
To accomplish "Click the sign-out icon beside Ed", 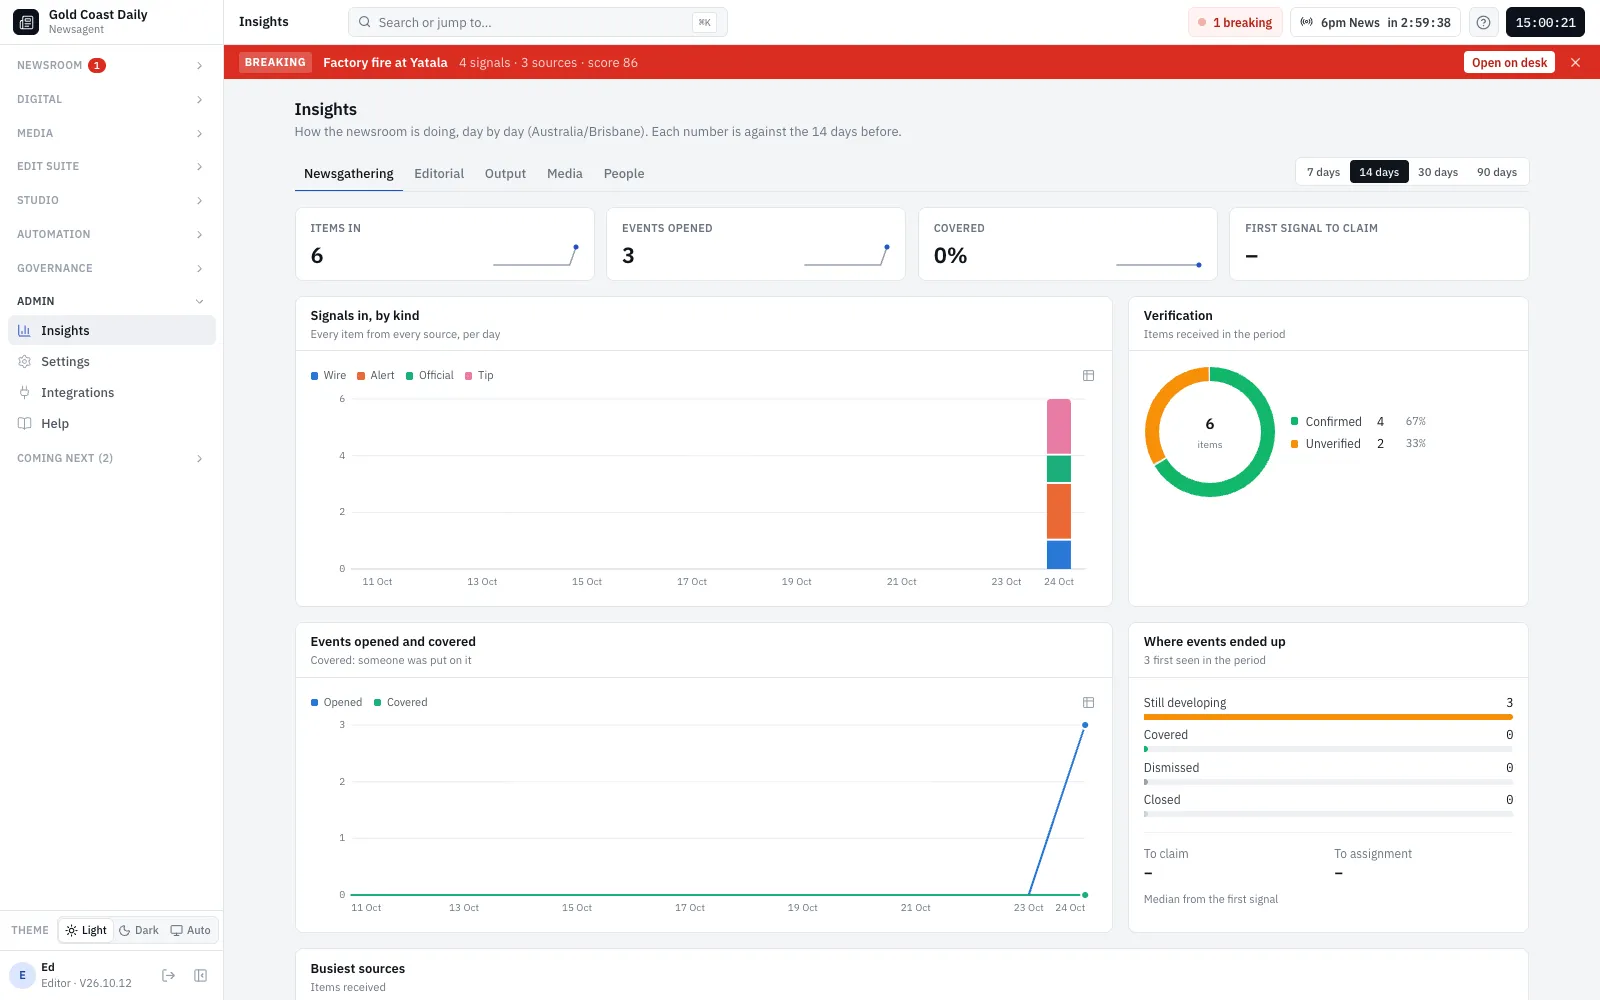I will click(168, 975).
